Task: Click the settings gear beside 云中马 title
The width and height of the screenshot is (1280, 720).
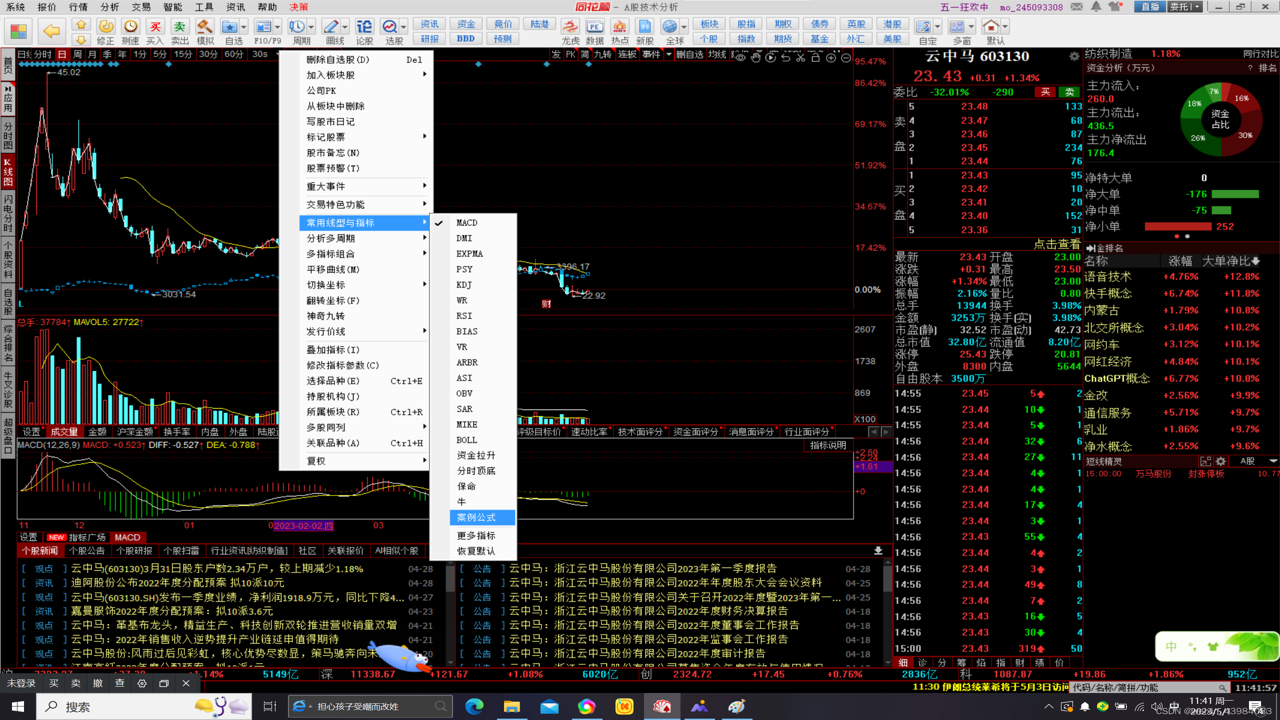Action: (1074, 57)
